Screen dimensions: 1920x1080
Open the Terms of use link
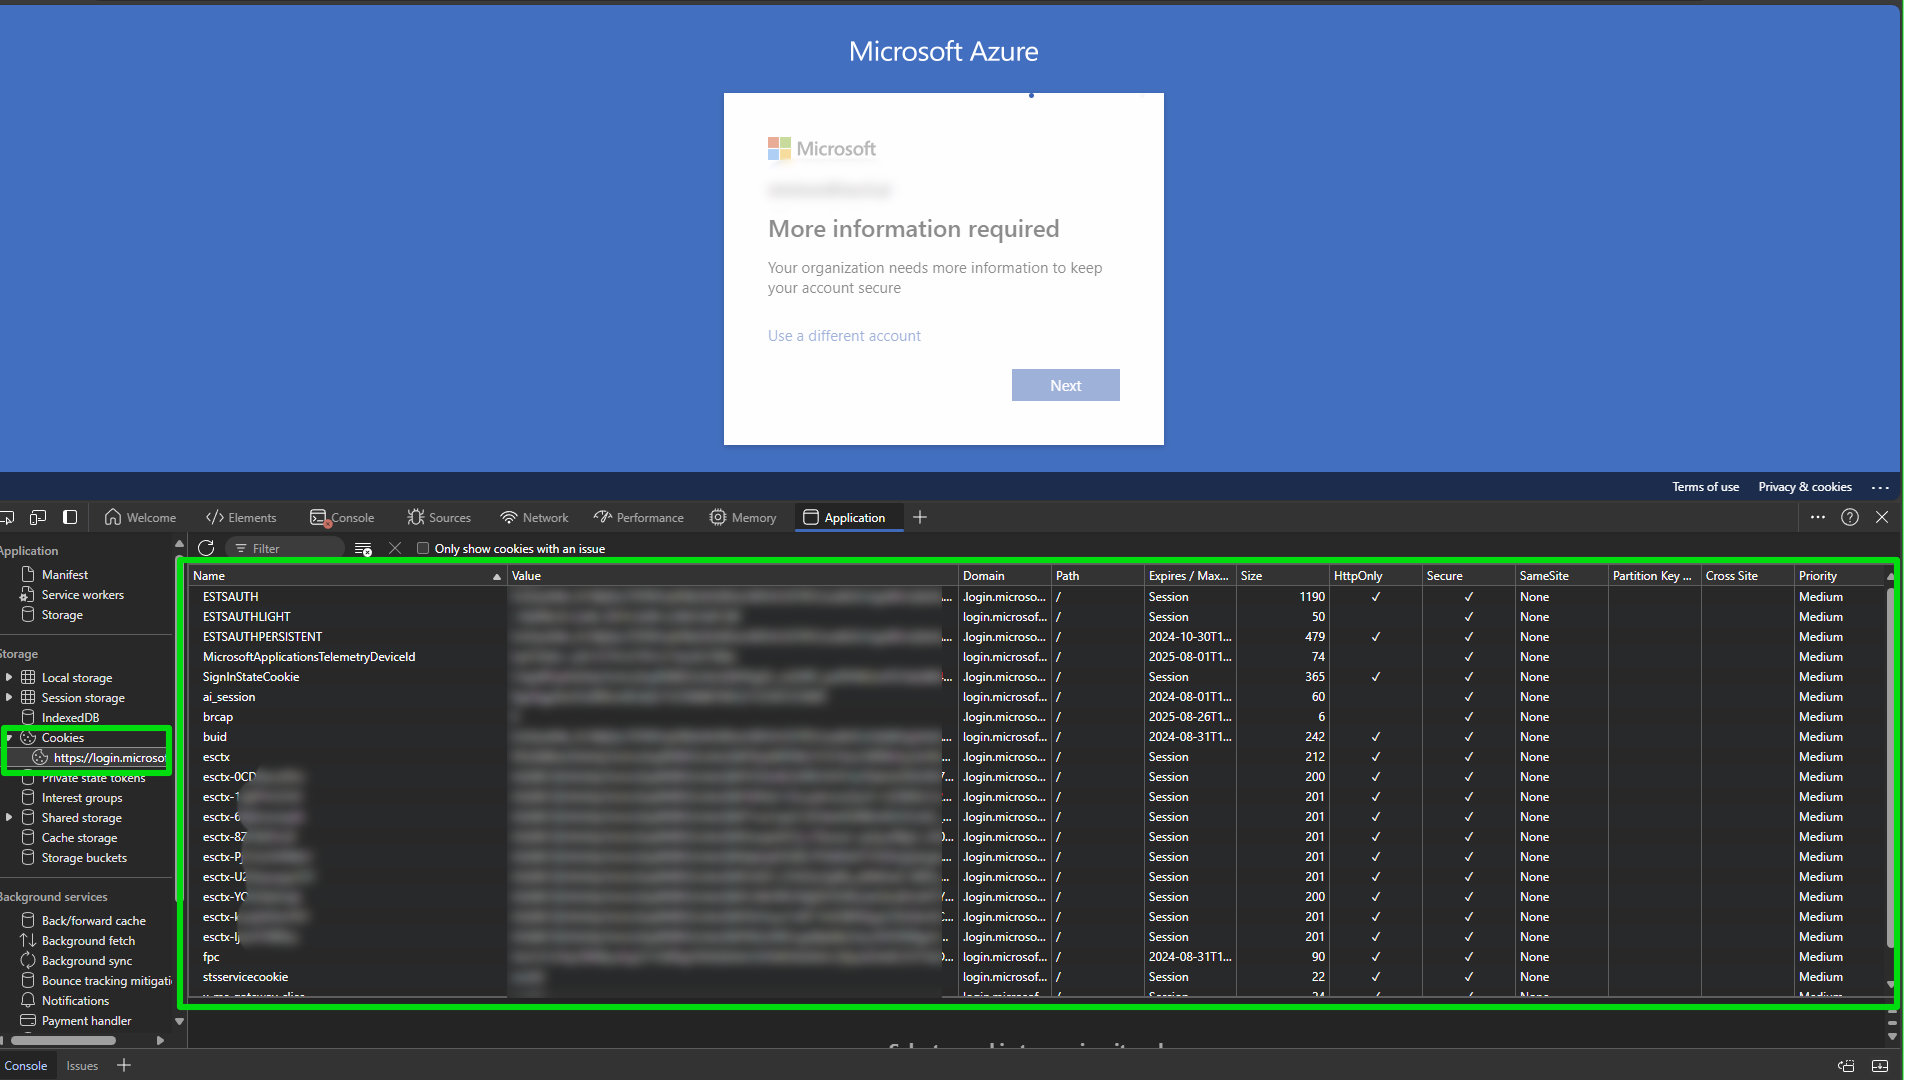(1705, 487)
